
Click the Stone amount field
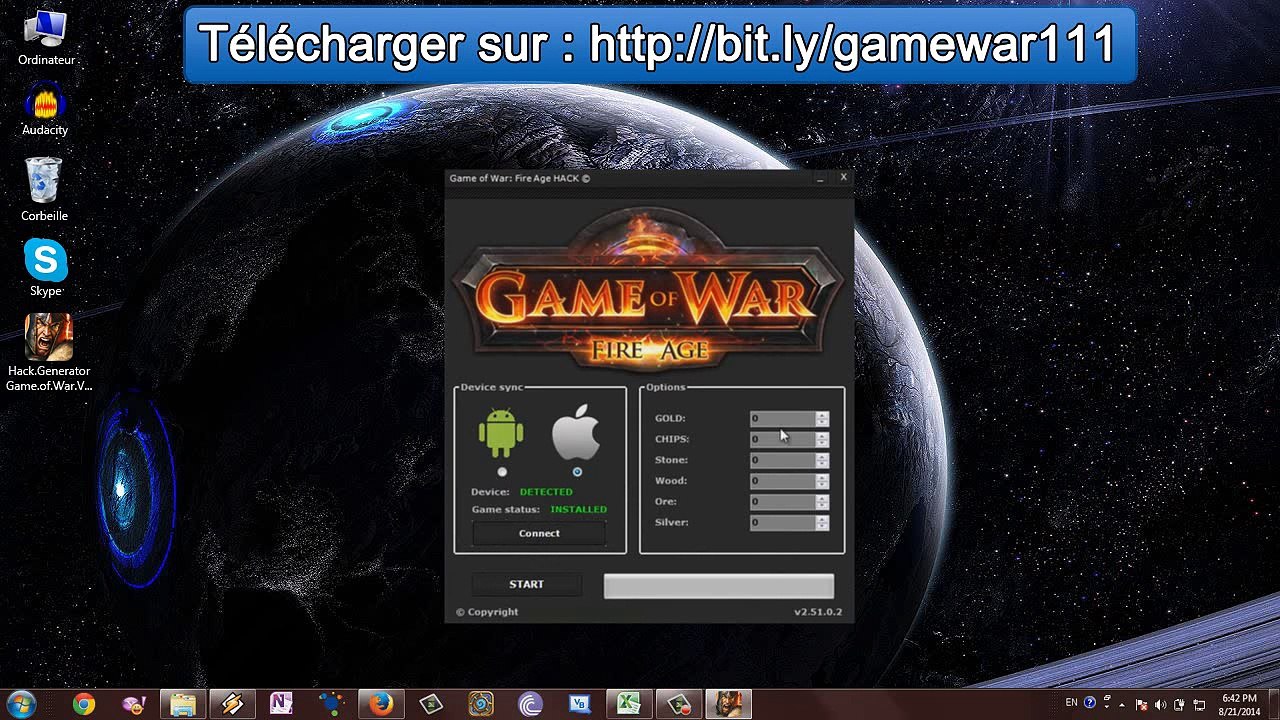[782, 460]
